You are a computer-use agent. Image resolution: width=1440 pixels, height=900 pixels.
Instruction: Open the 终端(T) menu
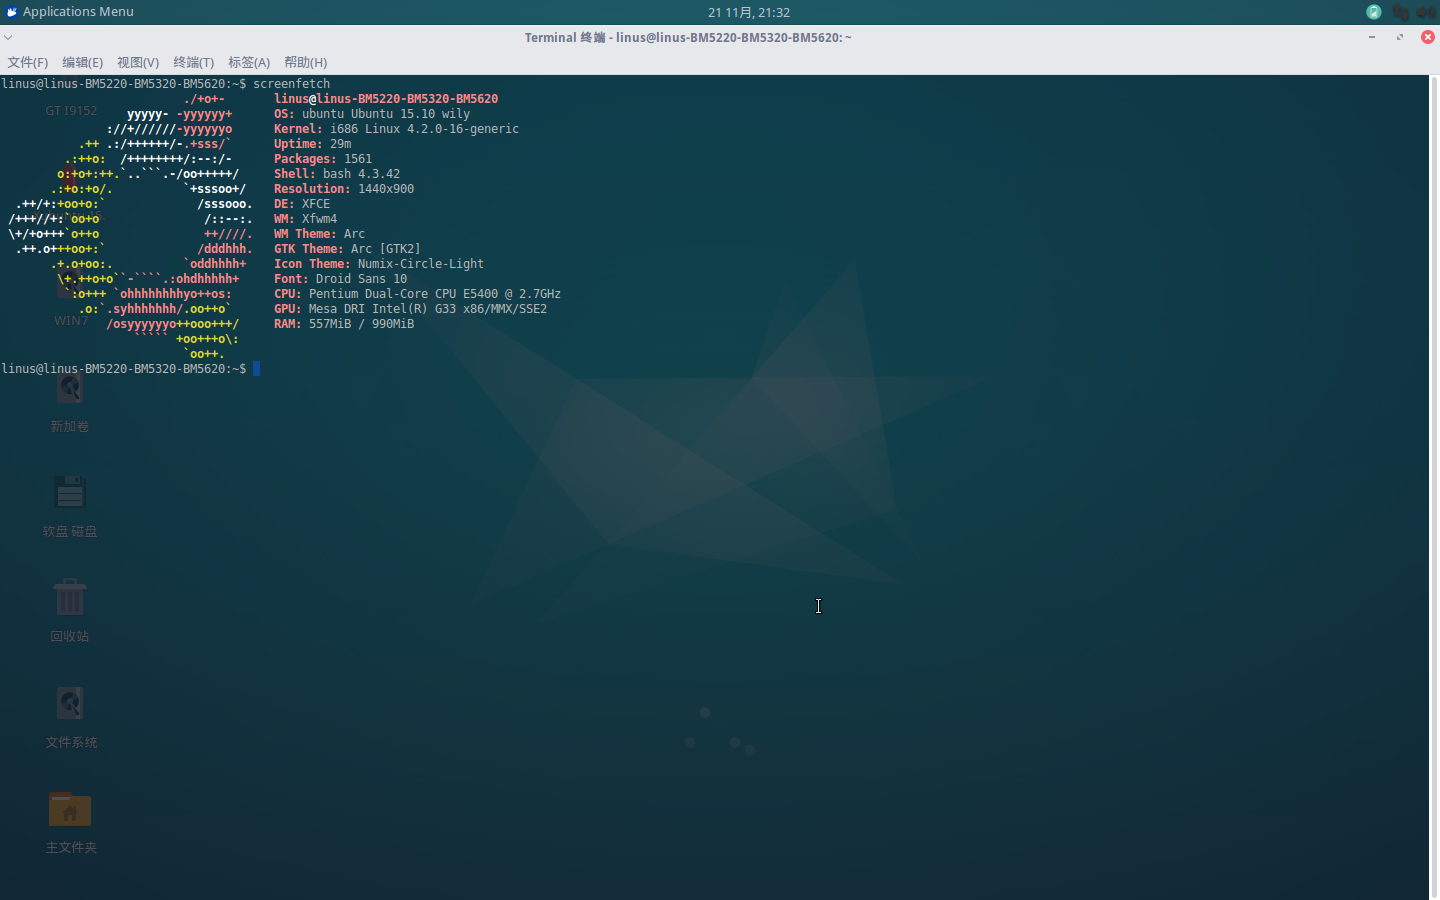pos(194,62)
